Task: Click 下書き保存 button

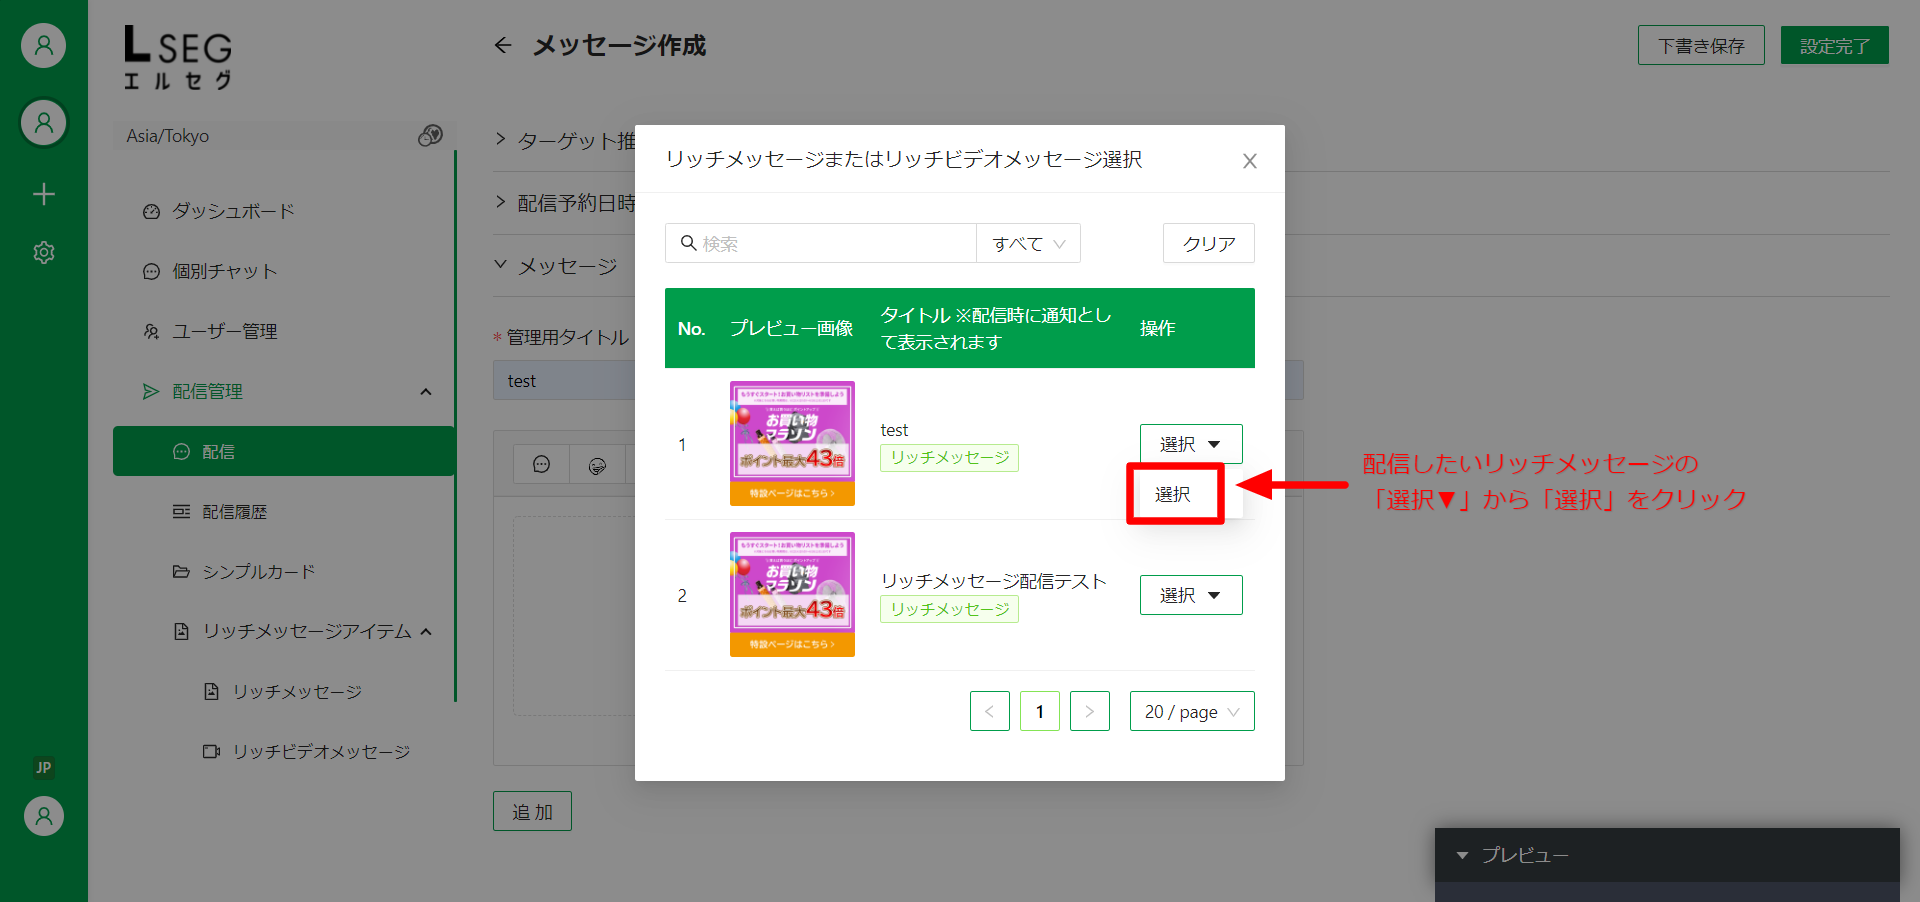Action: [1701, 45]
